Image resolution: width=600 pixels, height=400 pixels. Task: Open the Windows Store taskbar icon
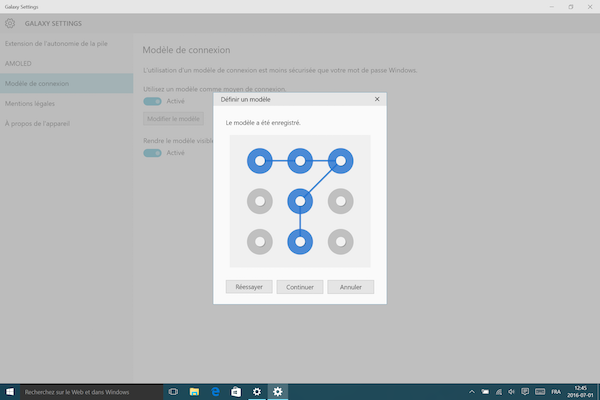[236, 392]
